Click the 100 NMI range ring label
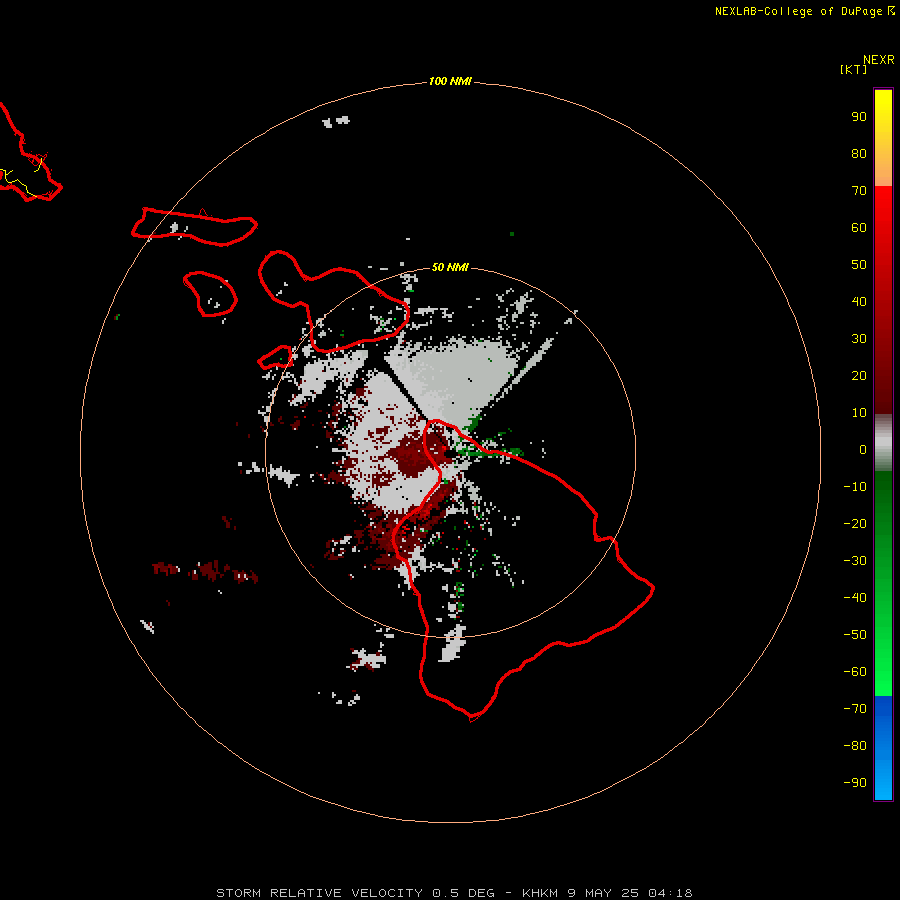The height and width of the screenshot is (900, 900). point(450,81)
